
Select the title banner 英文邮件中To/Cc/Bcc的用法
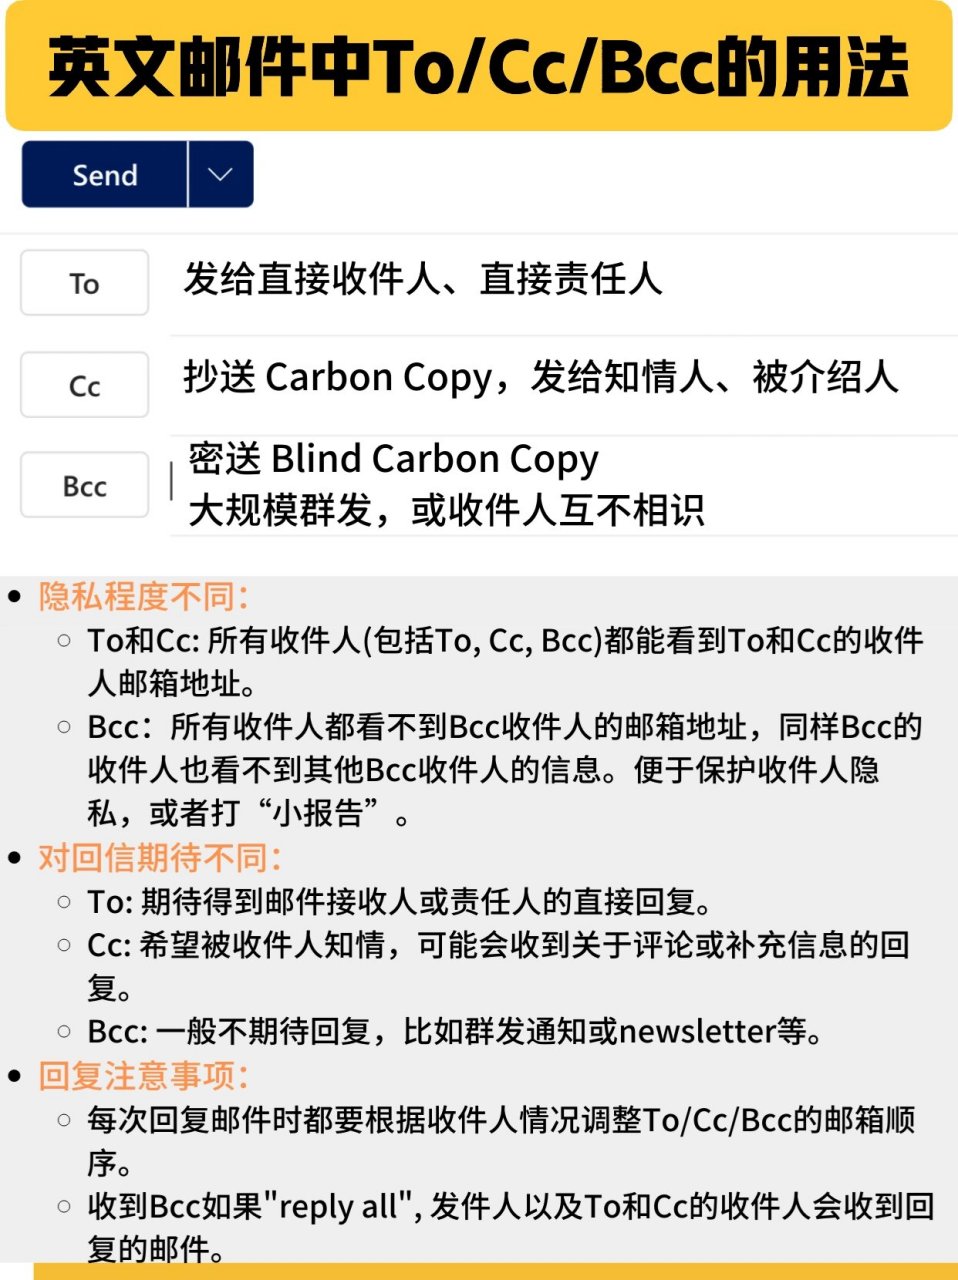[x=478, y=63]
